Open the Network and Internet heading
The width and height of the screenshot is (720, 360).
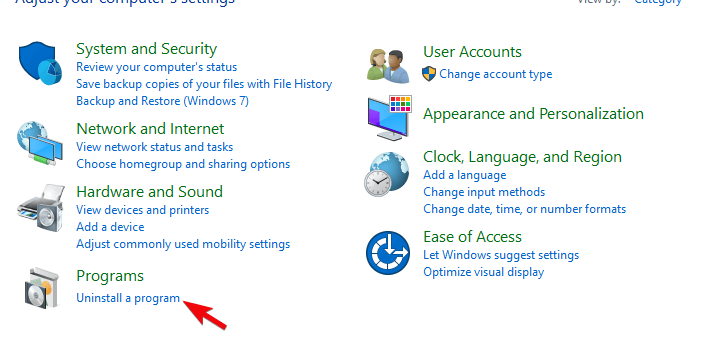[x=150, y=129]
